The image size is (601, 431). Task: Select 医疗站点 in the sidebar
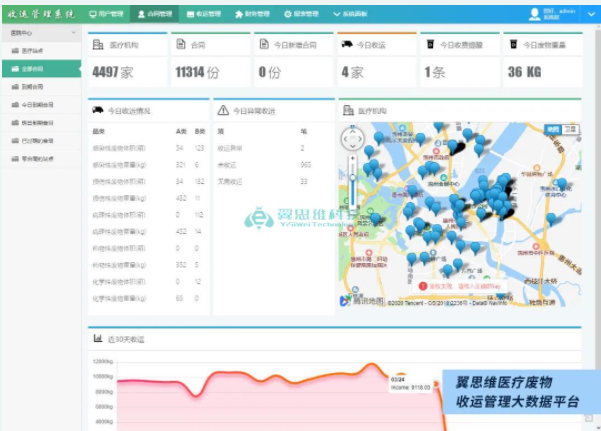pyautogui.click(x=32, y=51)
